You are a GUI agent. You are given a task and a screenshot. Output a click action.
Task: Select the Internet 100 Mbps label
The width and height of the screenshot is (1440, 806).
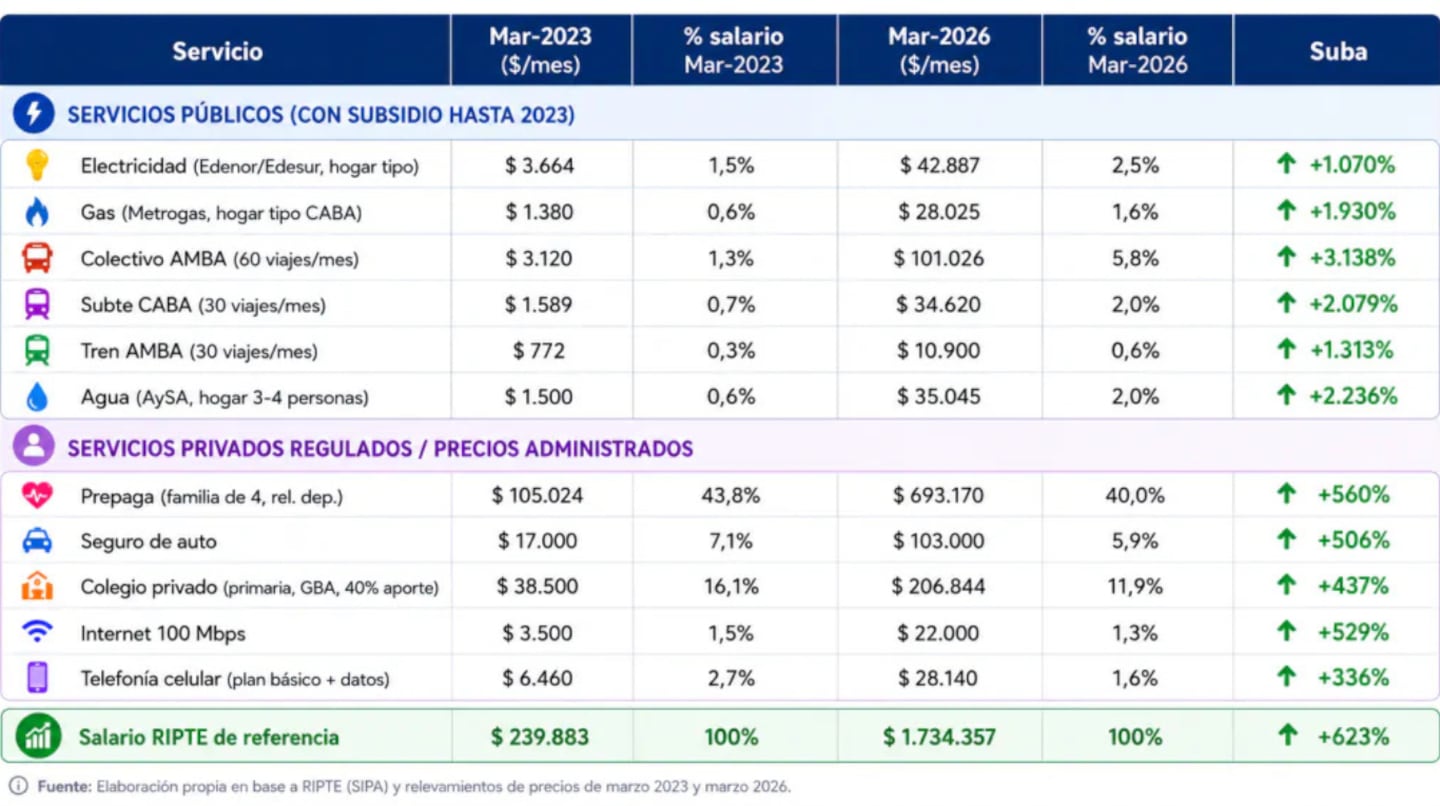click(162, 633)
